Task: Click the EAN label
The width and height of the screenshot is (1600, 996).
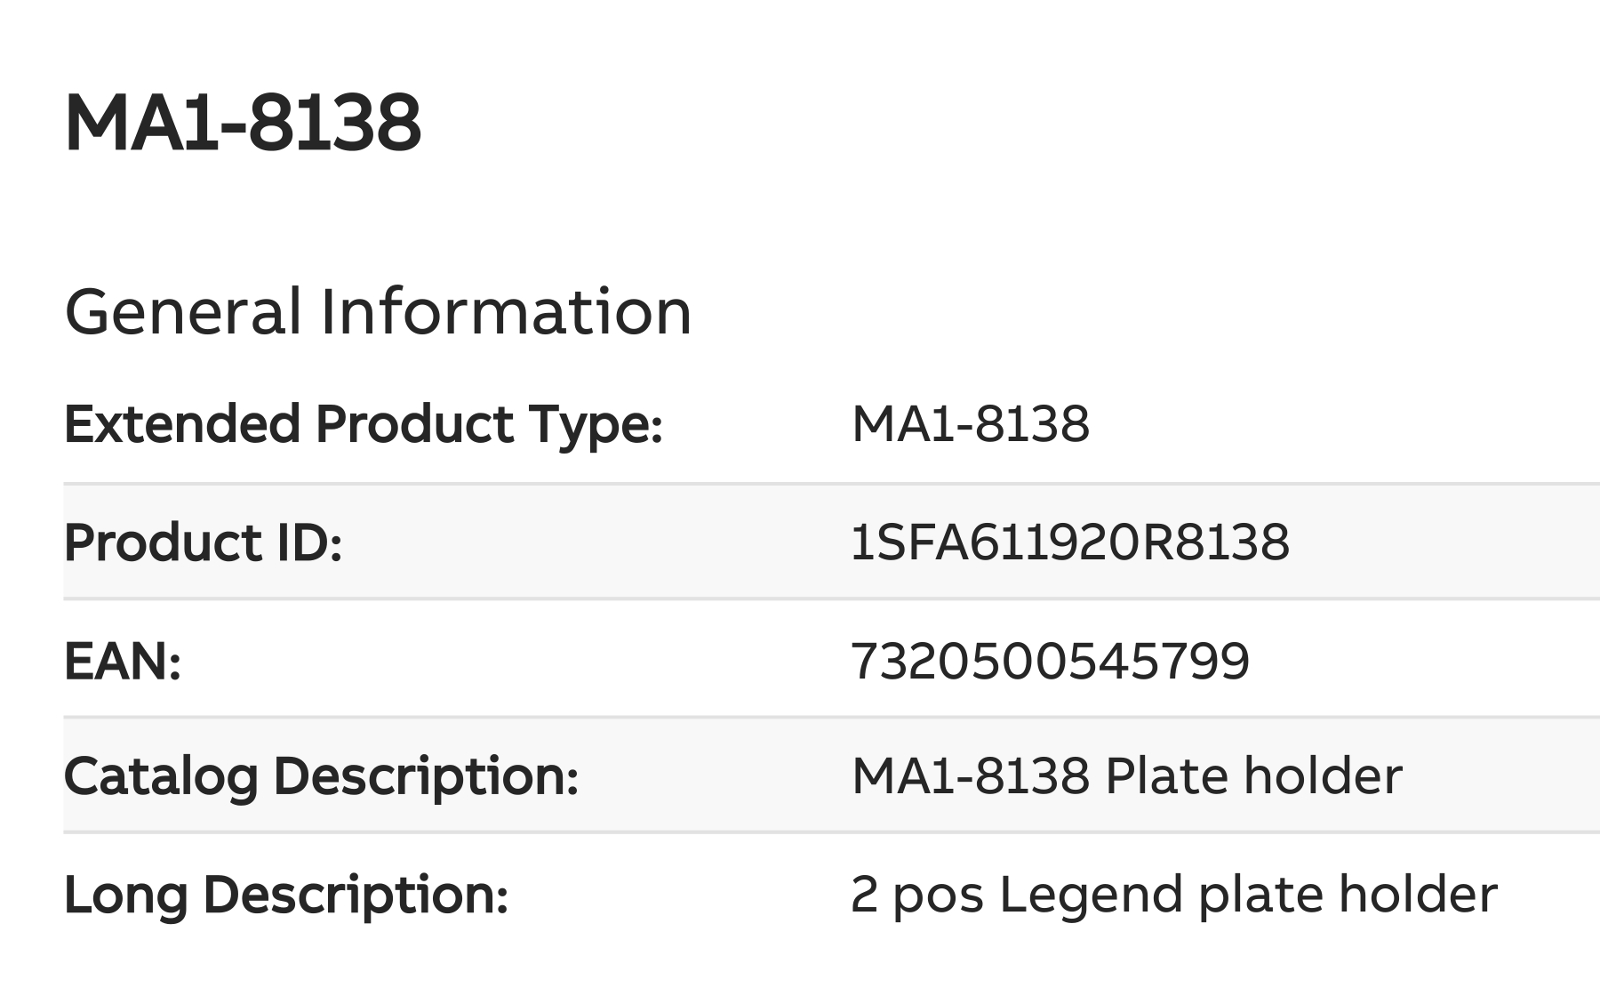Action: (122, 661)
